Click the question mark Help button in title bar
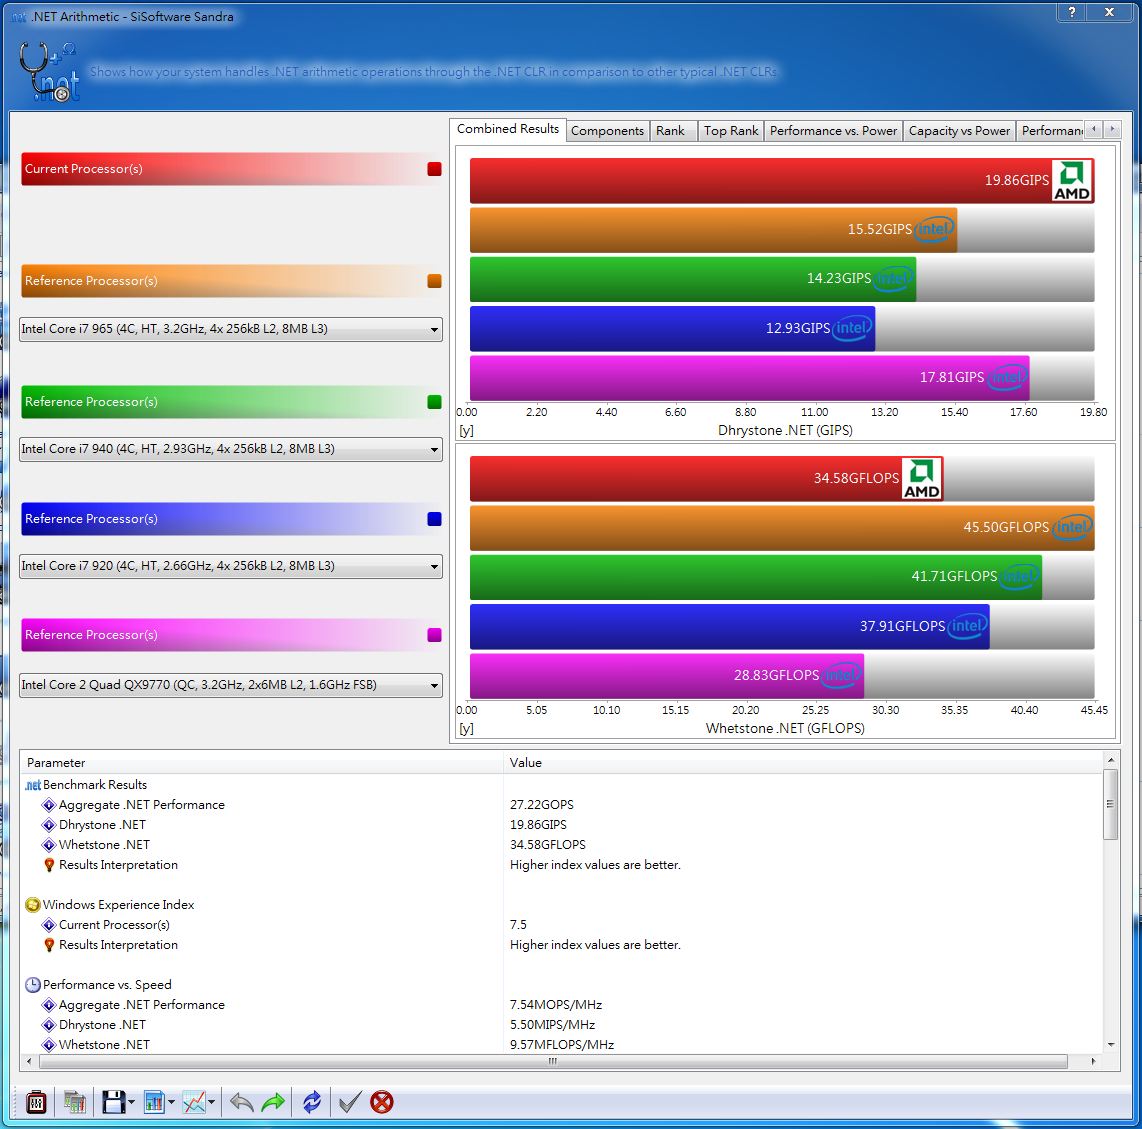The image size is (1142, 1129). (1071, 12)
